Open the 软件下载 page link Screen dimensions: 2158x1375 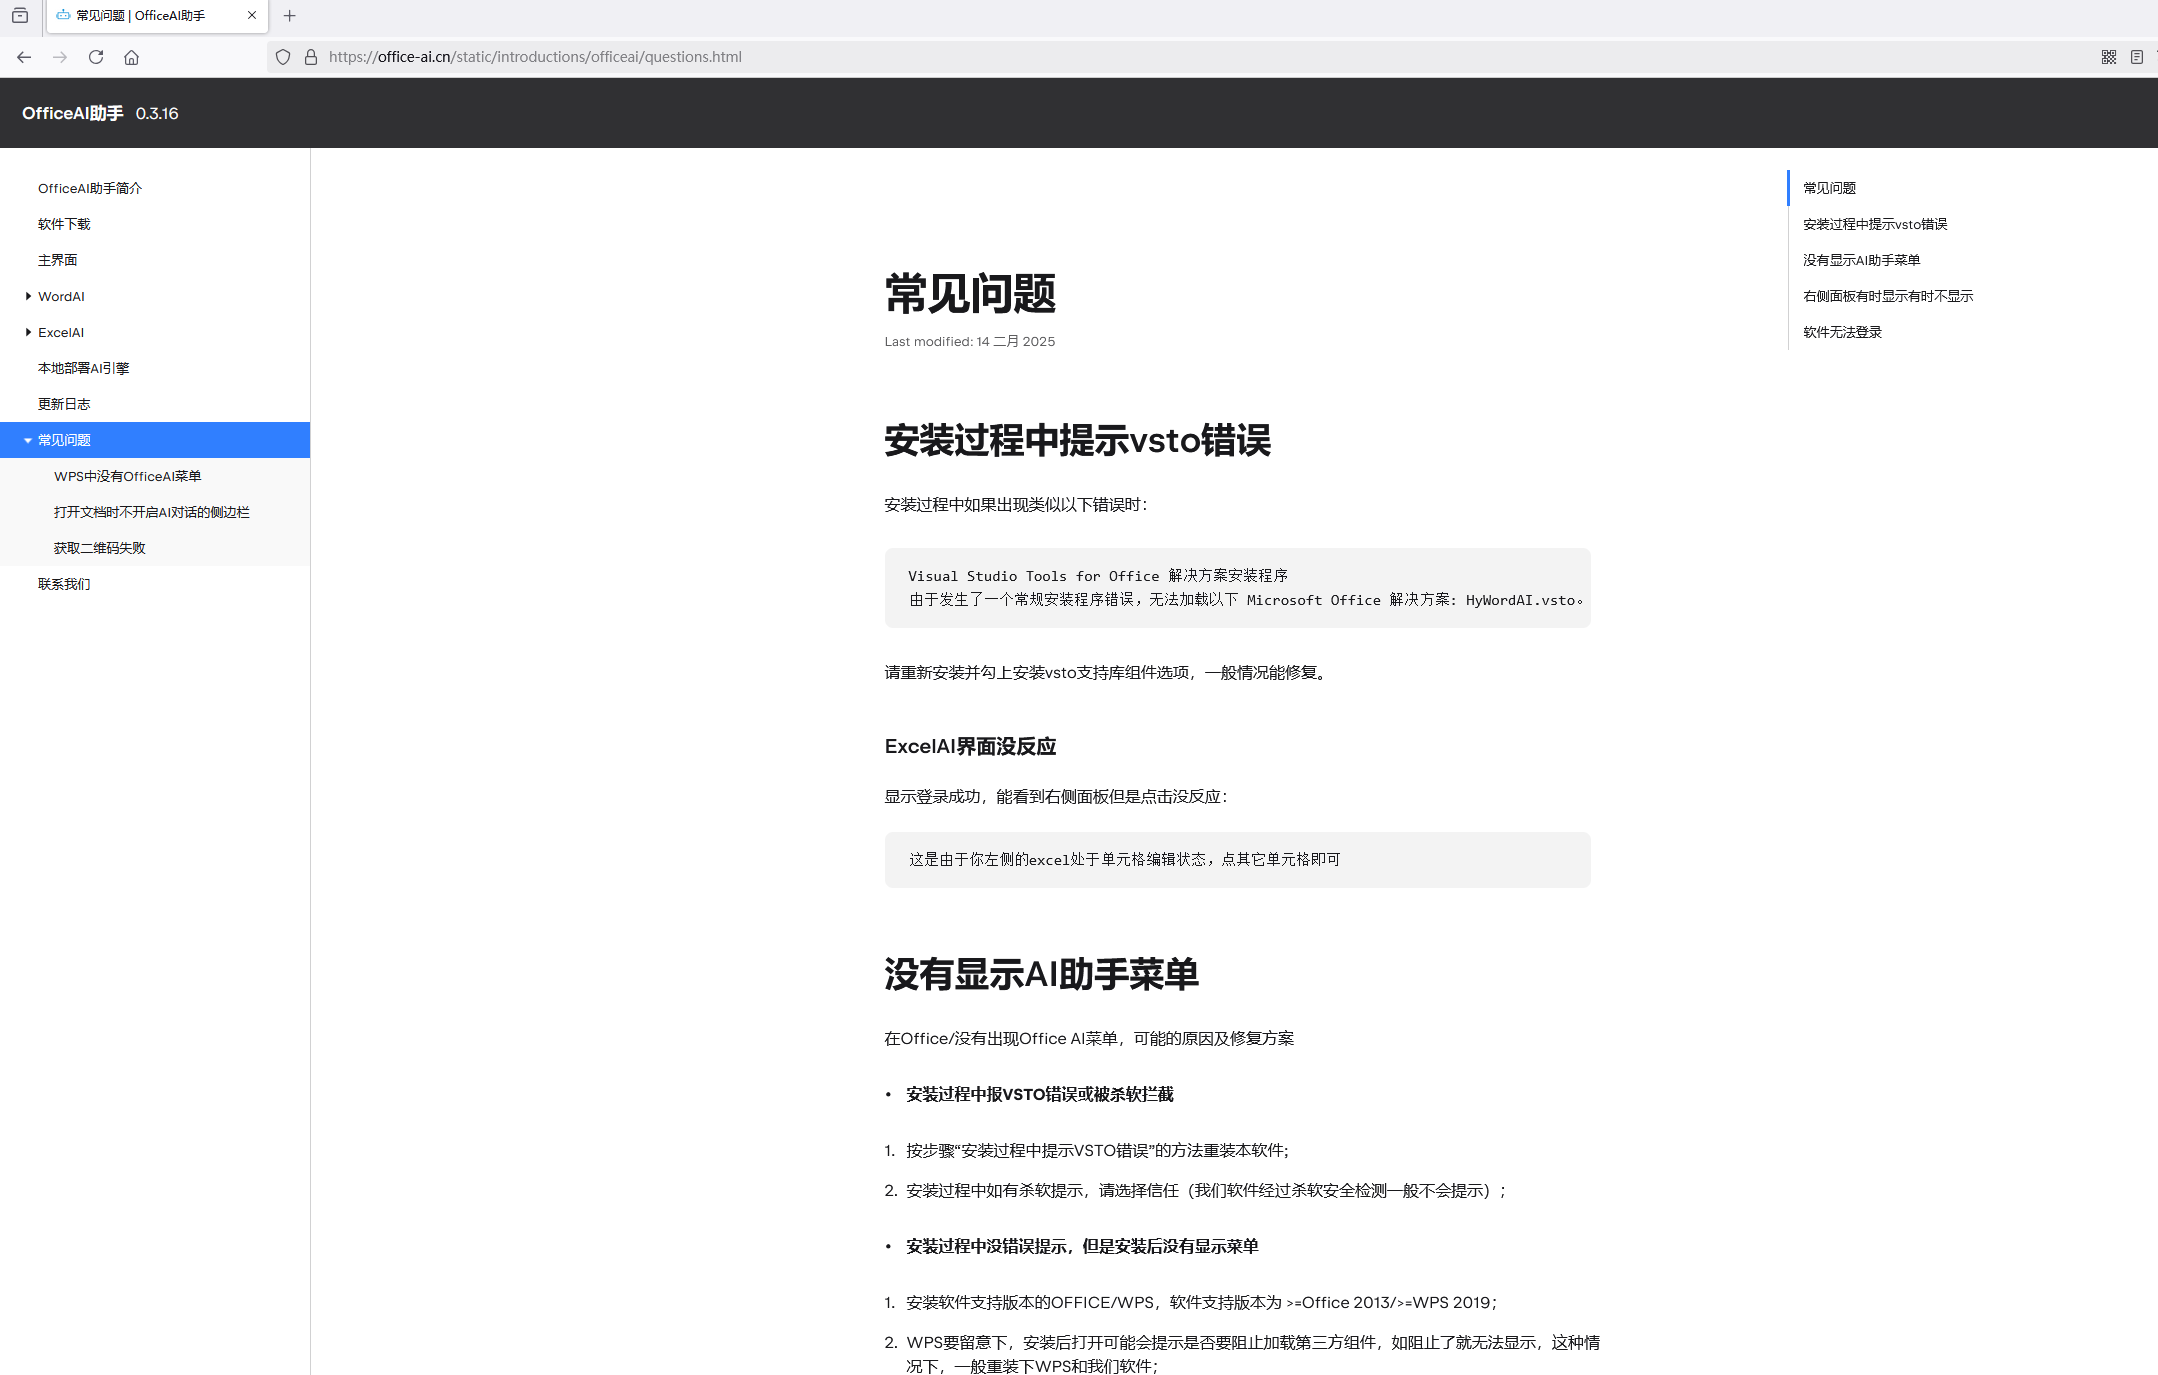coord(64,223)
